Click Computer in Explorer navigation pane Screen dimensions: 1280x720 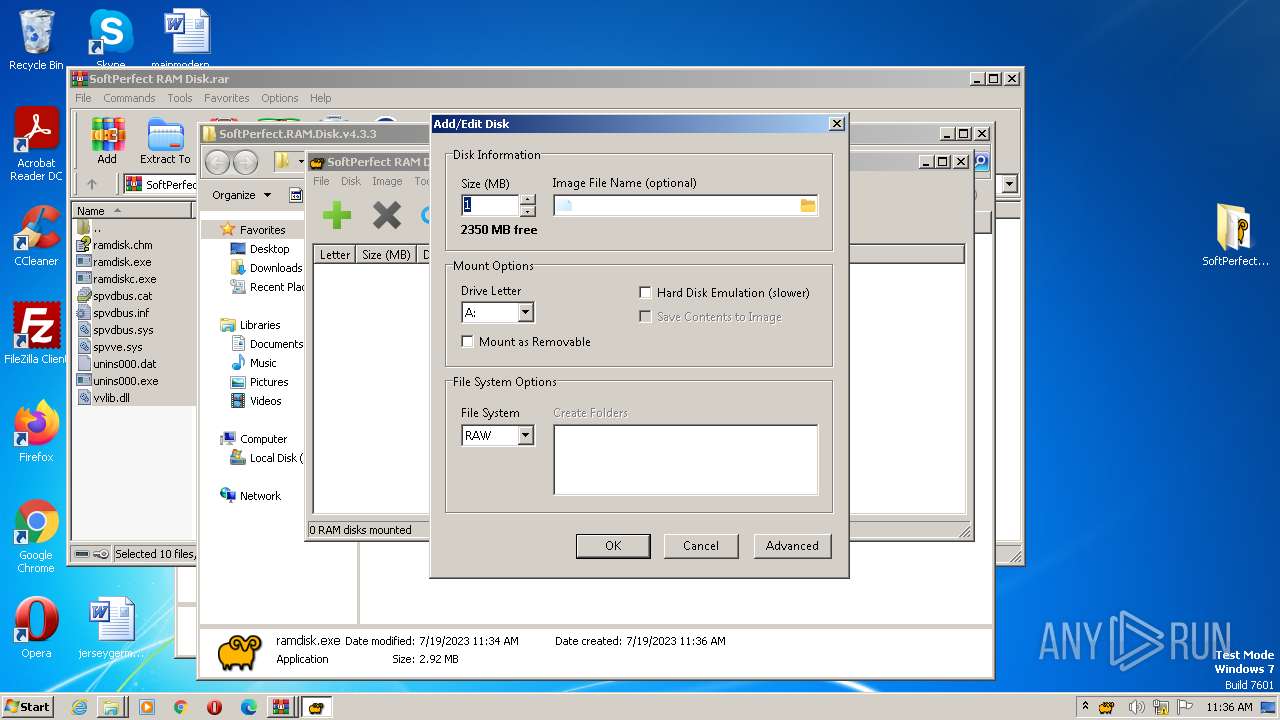[263, 439]
